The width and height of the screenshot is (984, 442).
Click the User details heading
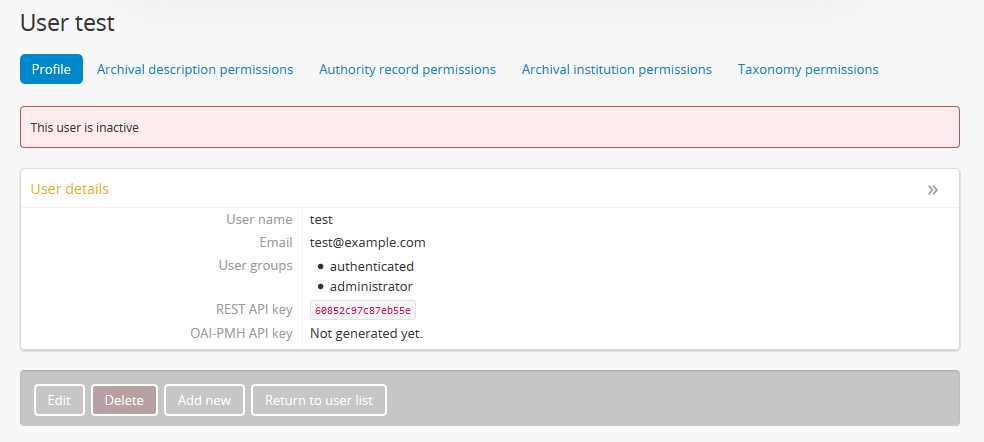[x=70, y=189]
